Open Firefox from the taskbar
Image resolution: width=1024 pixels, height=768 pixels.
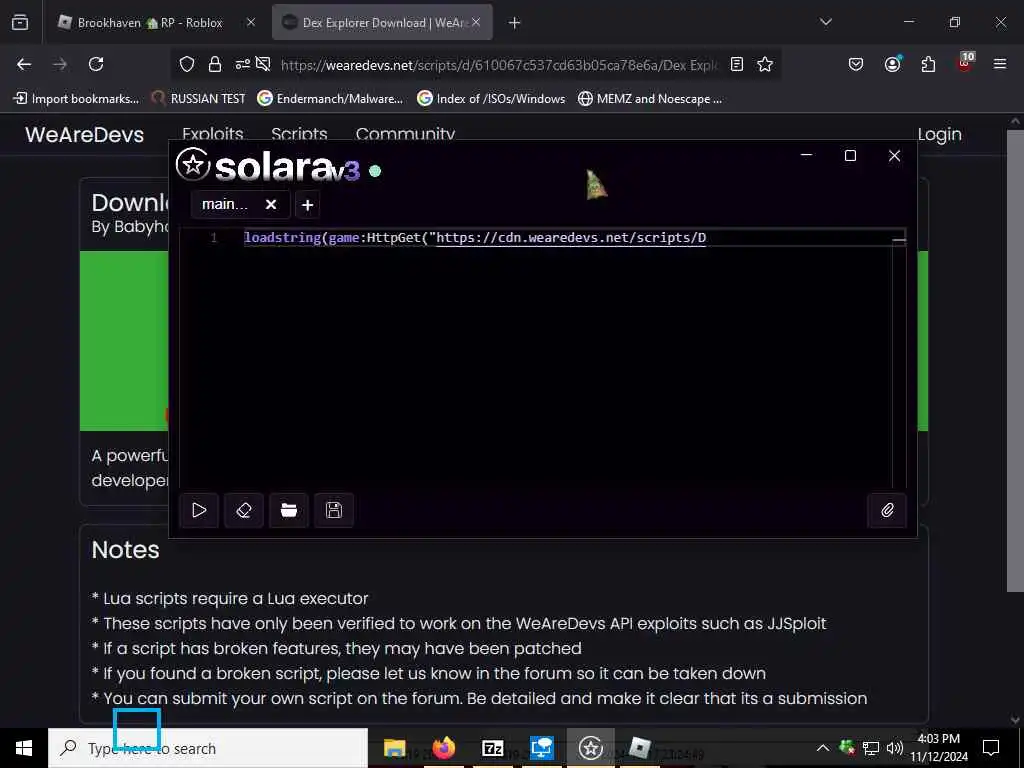coord(443,748)
